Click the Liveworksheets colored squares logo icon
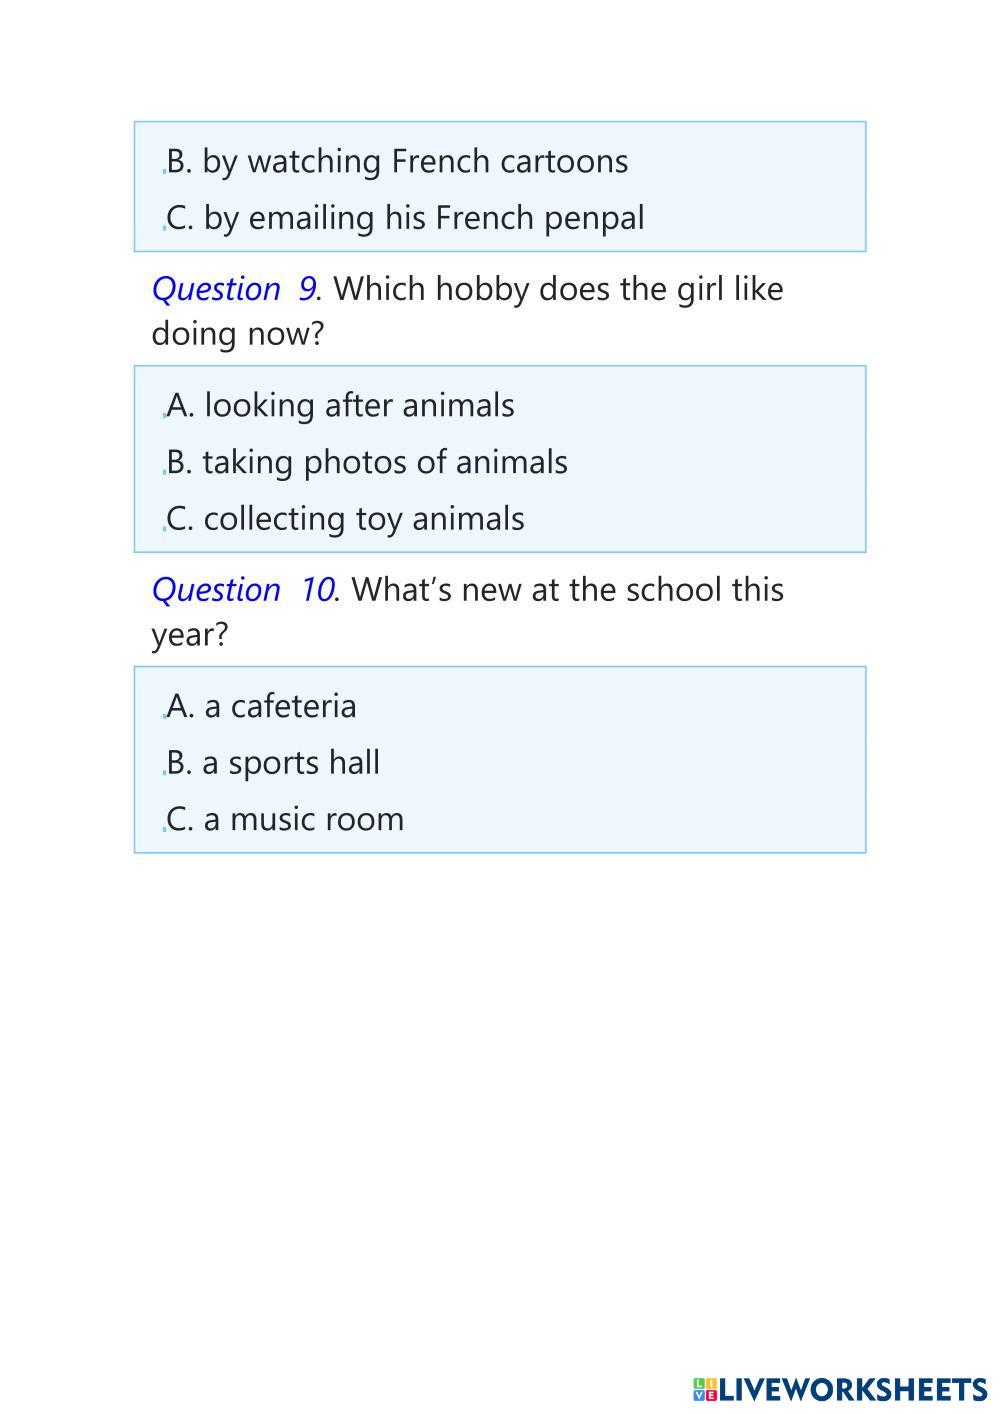 pos(704,1389)
